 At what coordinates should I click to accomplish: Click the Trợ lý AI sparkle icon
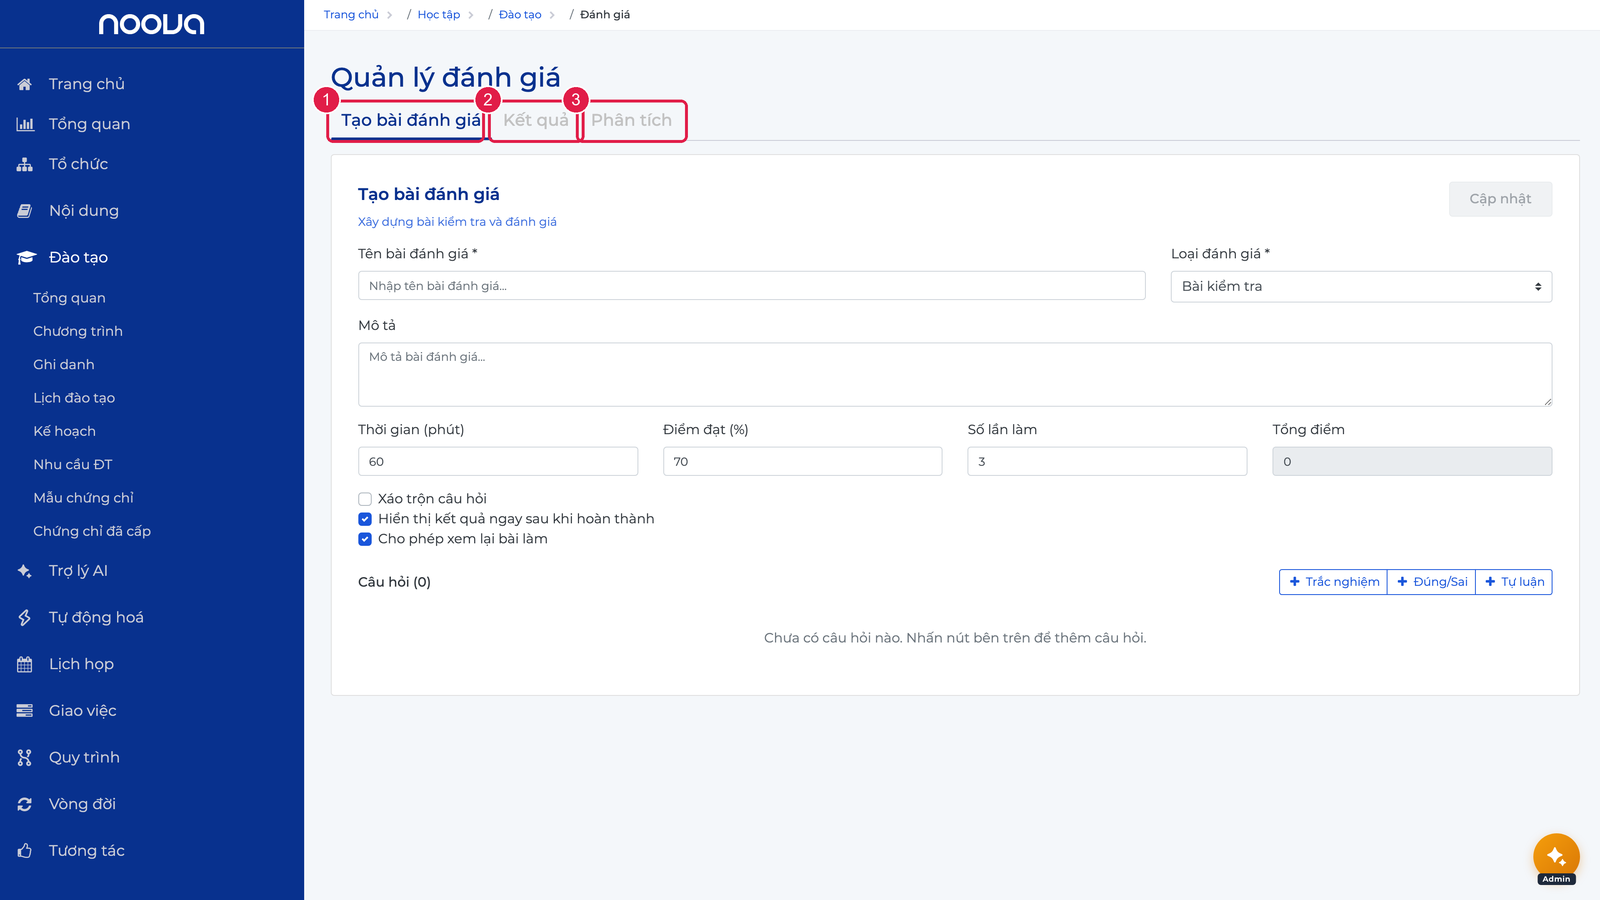[x=25, y=571]
